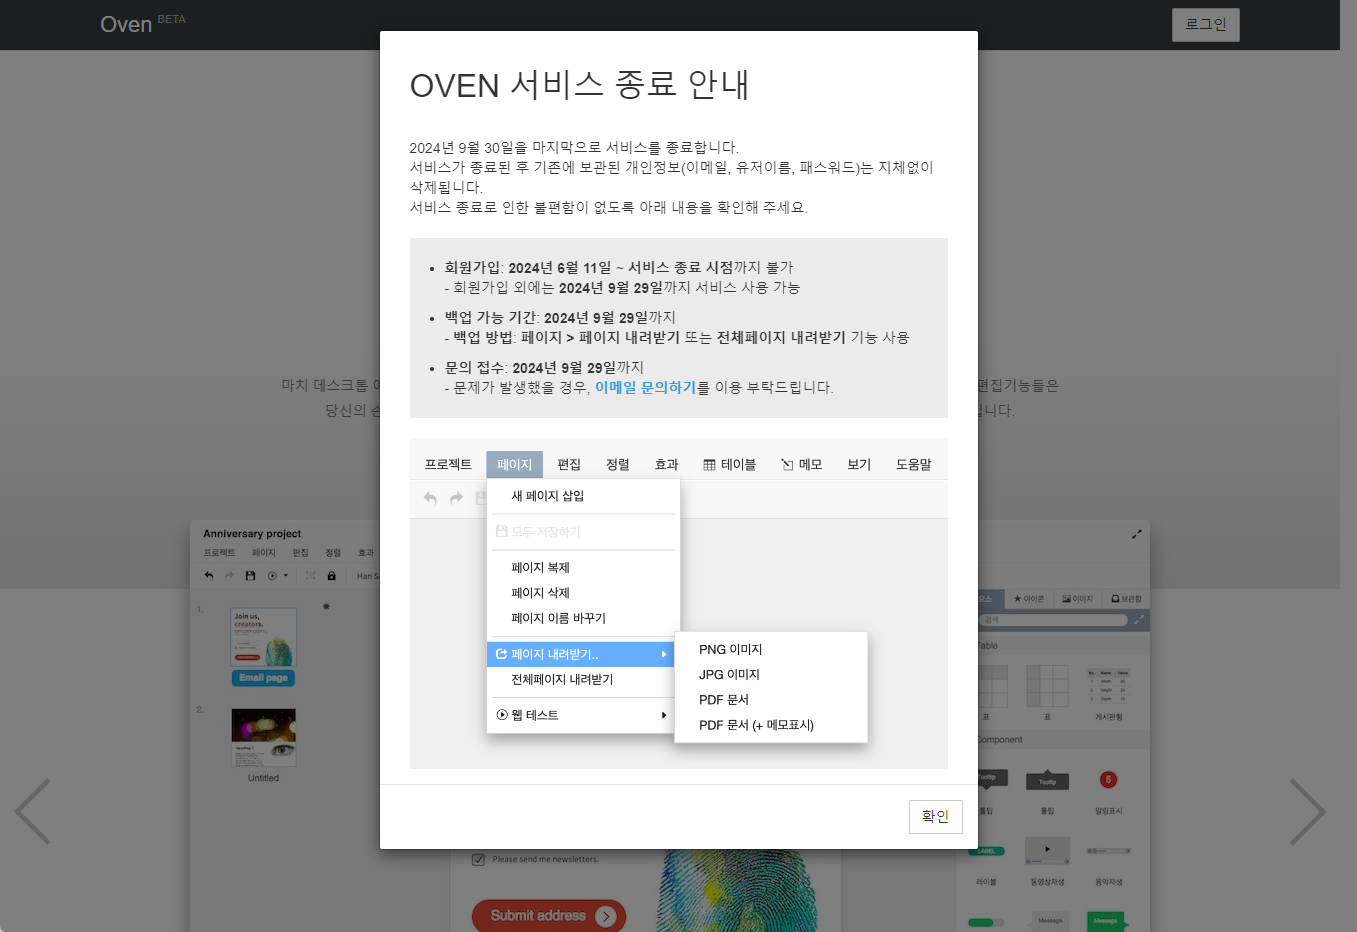Viewport: 1357px width, 932px height.
Task: Click undo icon in Anniversary project editor toolbar
Action: (209, 576)
